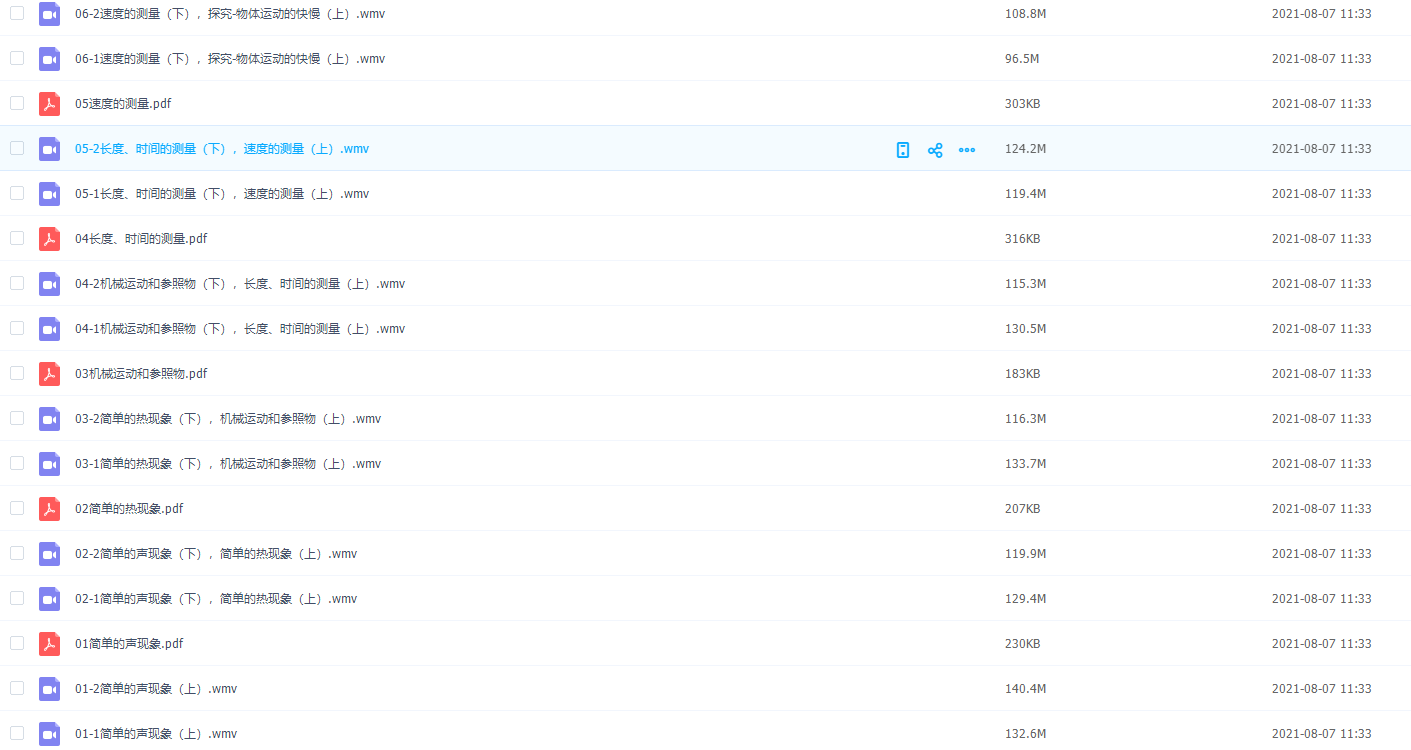Toggle the checkbox for the 05-1长度、时间的测量 video
The width and height of the screenshot is (1411, 750).
coord(17,193)
